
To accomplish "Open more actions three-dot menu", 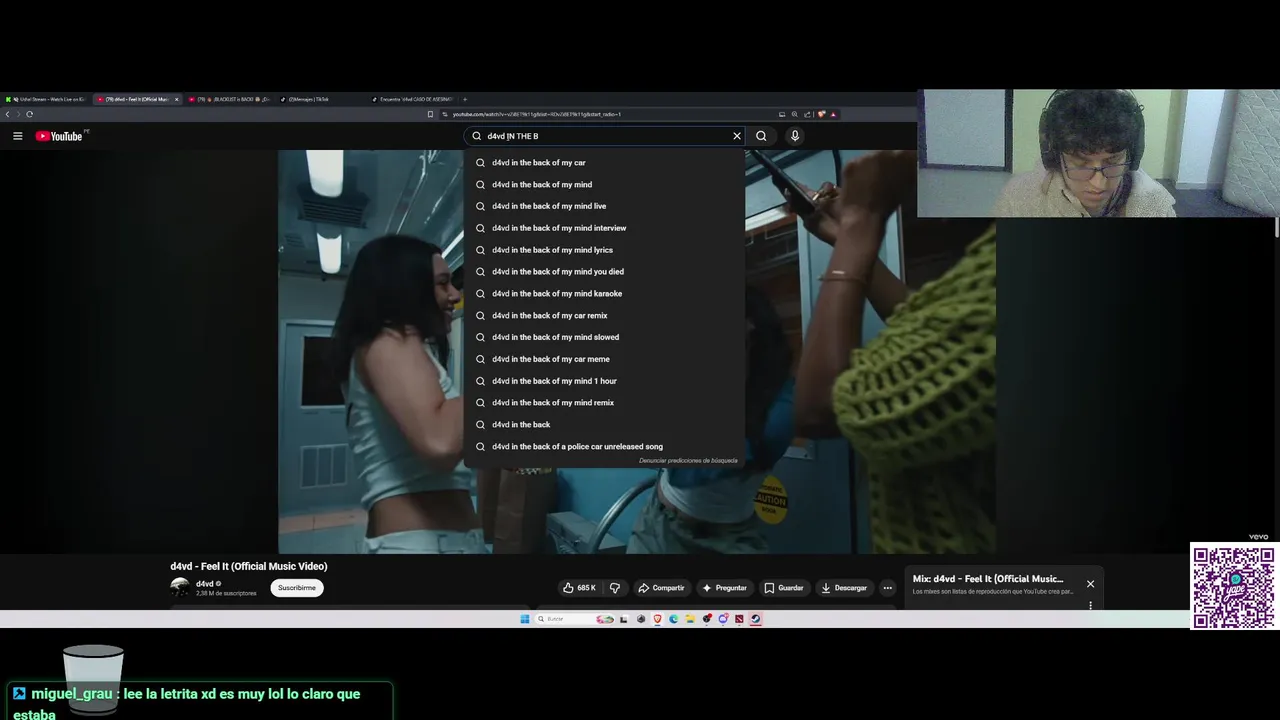I will 887,588.
